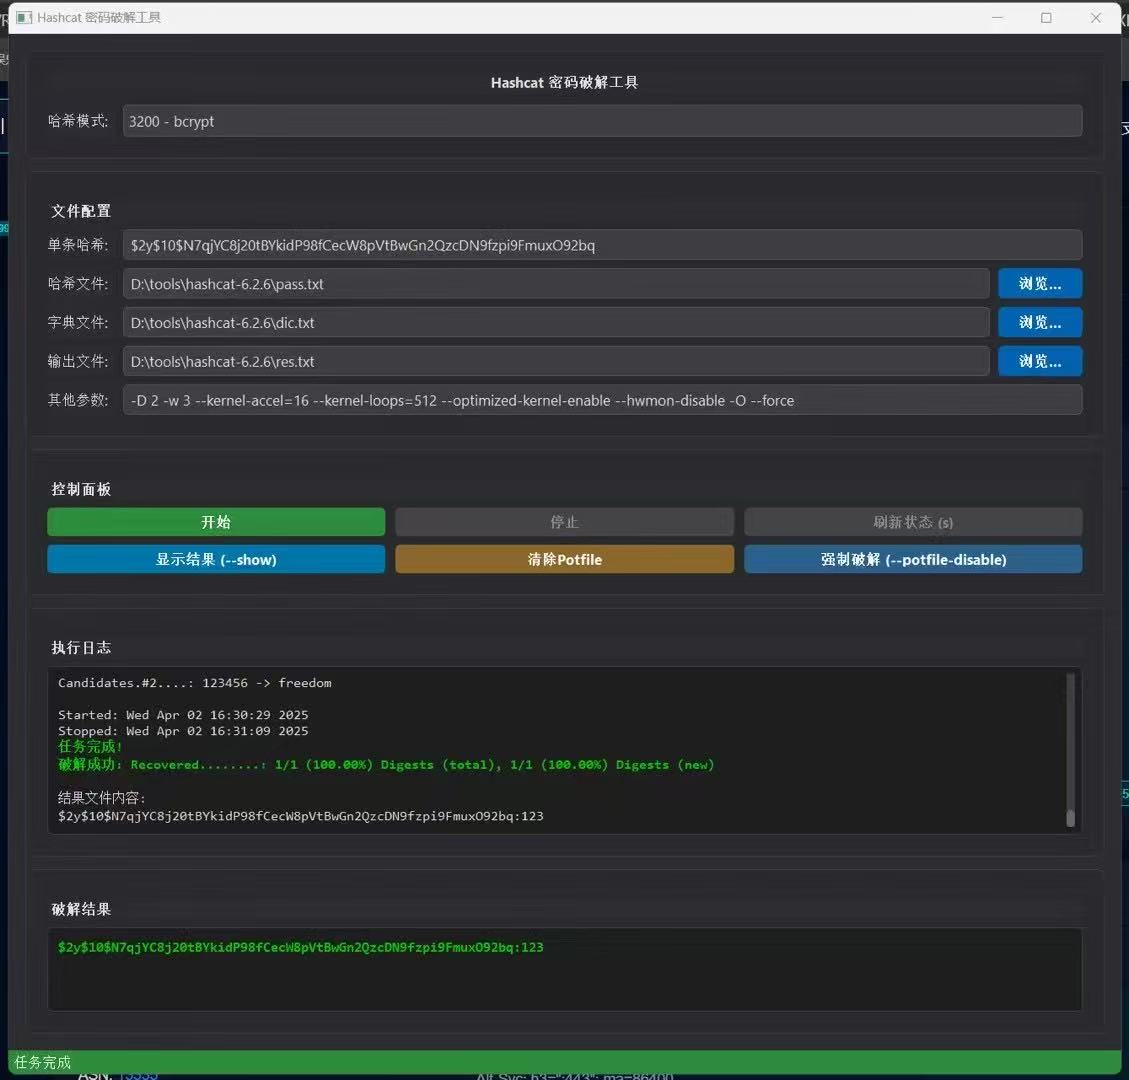Click the green 破解成功 Recovered 1/1 log line
This screenshot has height=1080, width=1129.
point(386,765)
